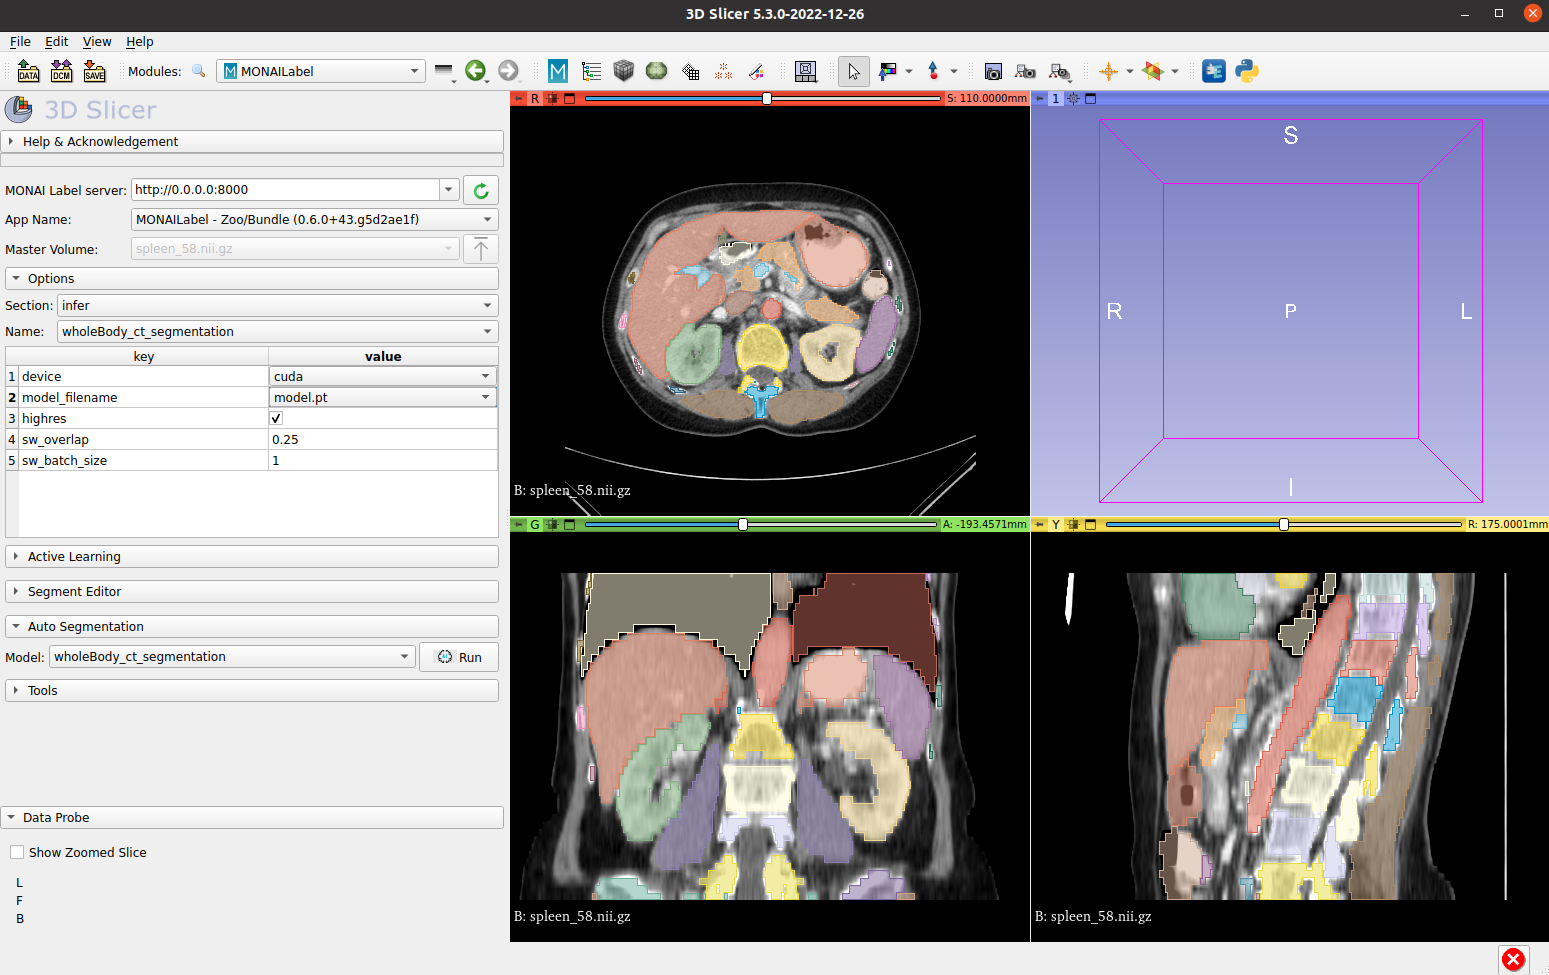The height and width of the screenshot is (975, 1549).
Task: Open the Model dropdown in Auto Segmentation
Action: pyautogui.click(x=232, y=657)
